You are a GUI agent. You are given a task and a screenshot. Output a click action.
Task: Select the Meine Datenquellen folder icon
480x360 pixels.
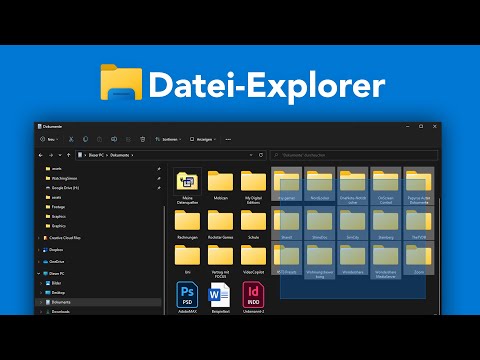click(187, 181)
